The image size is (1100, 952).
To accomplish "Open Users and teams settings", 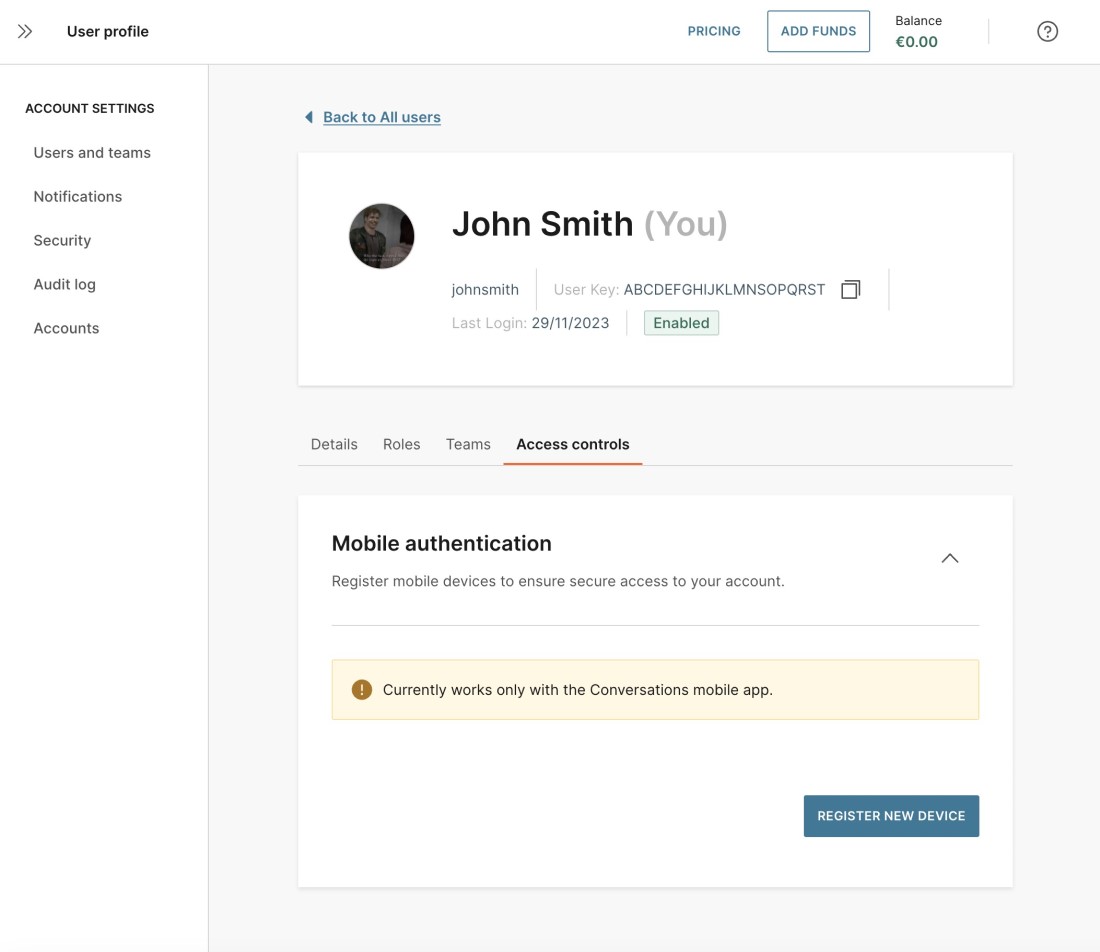I will click(92, 153).
